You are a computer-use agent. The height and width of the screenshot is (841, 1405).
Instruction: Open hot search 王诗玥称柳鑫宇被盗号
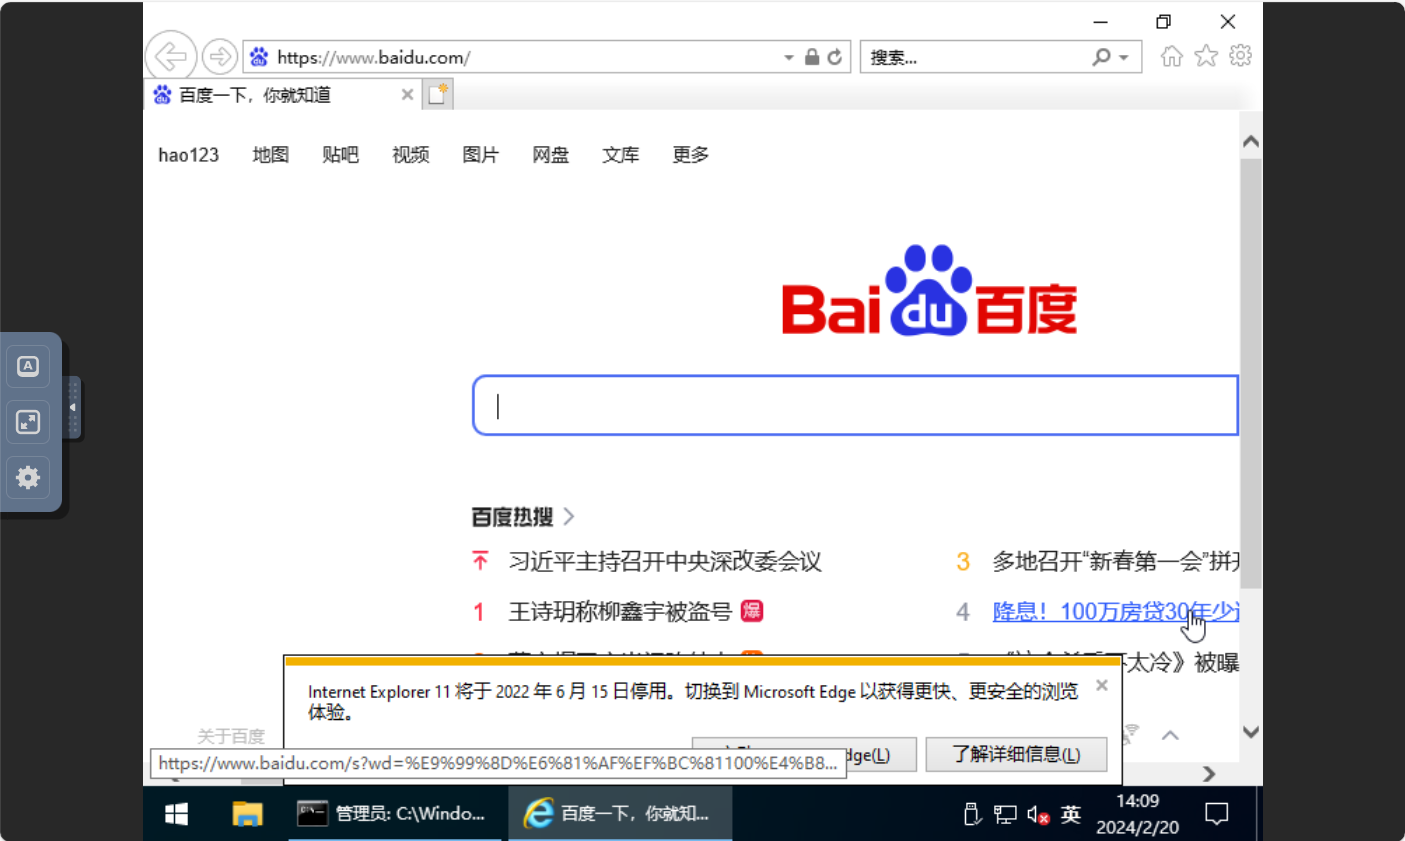point(620,611)
